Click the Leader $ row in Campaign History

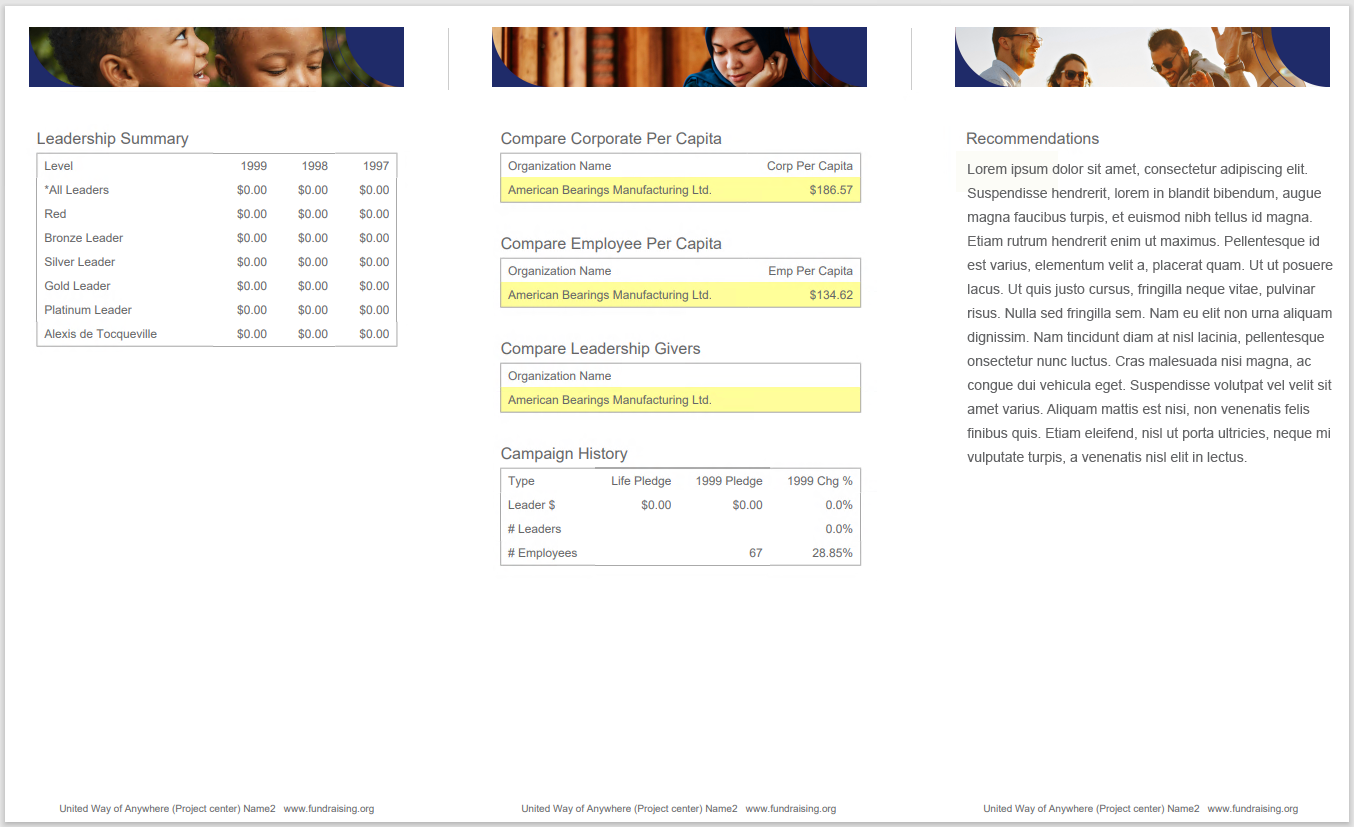point(531,505)
